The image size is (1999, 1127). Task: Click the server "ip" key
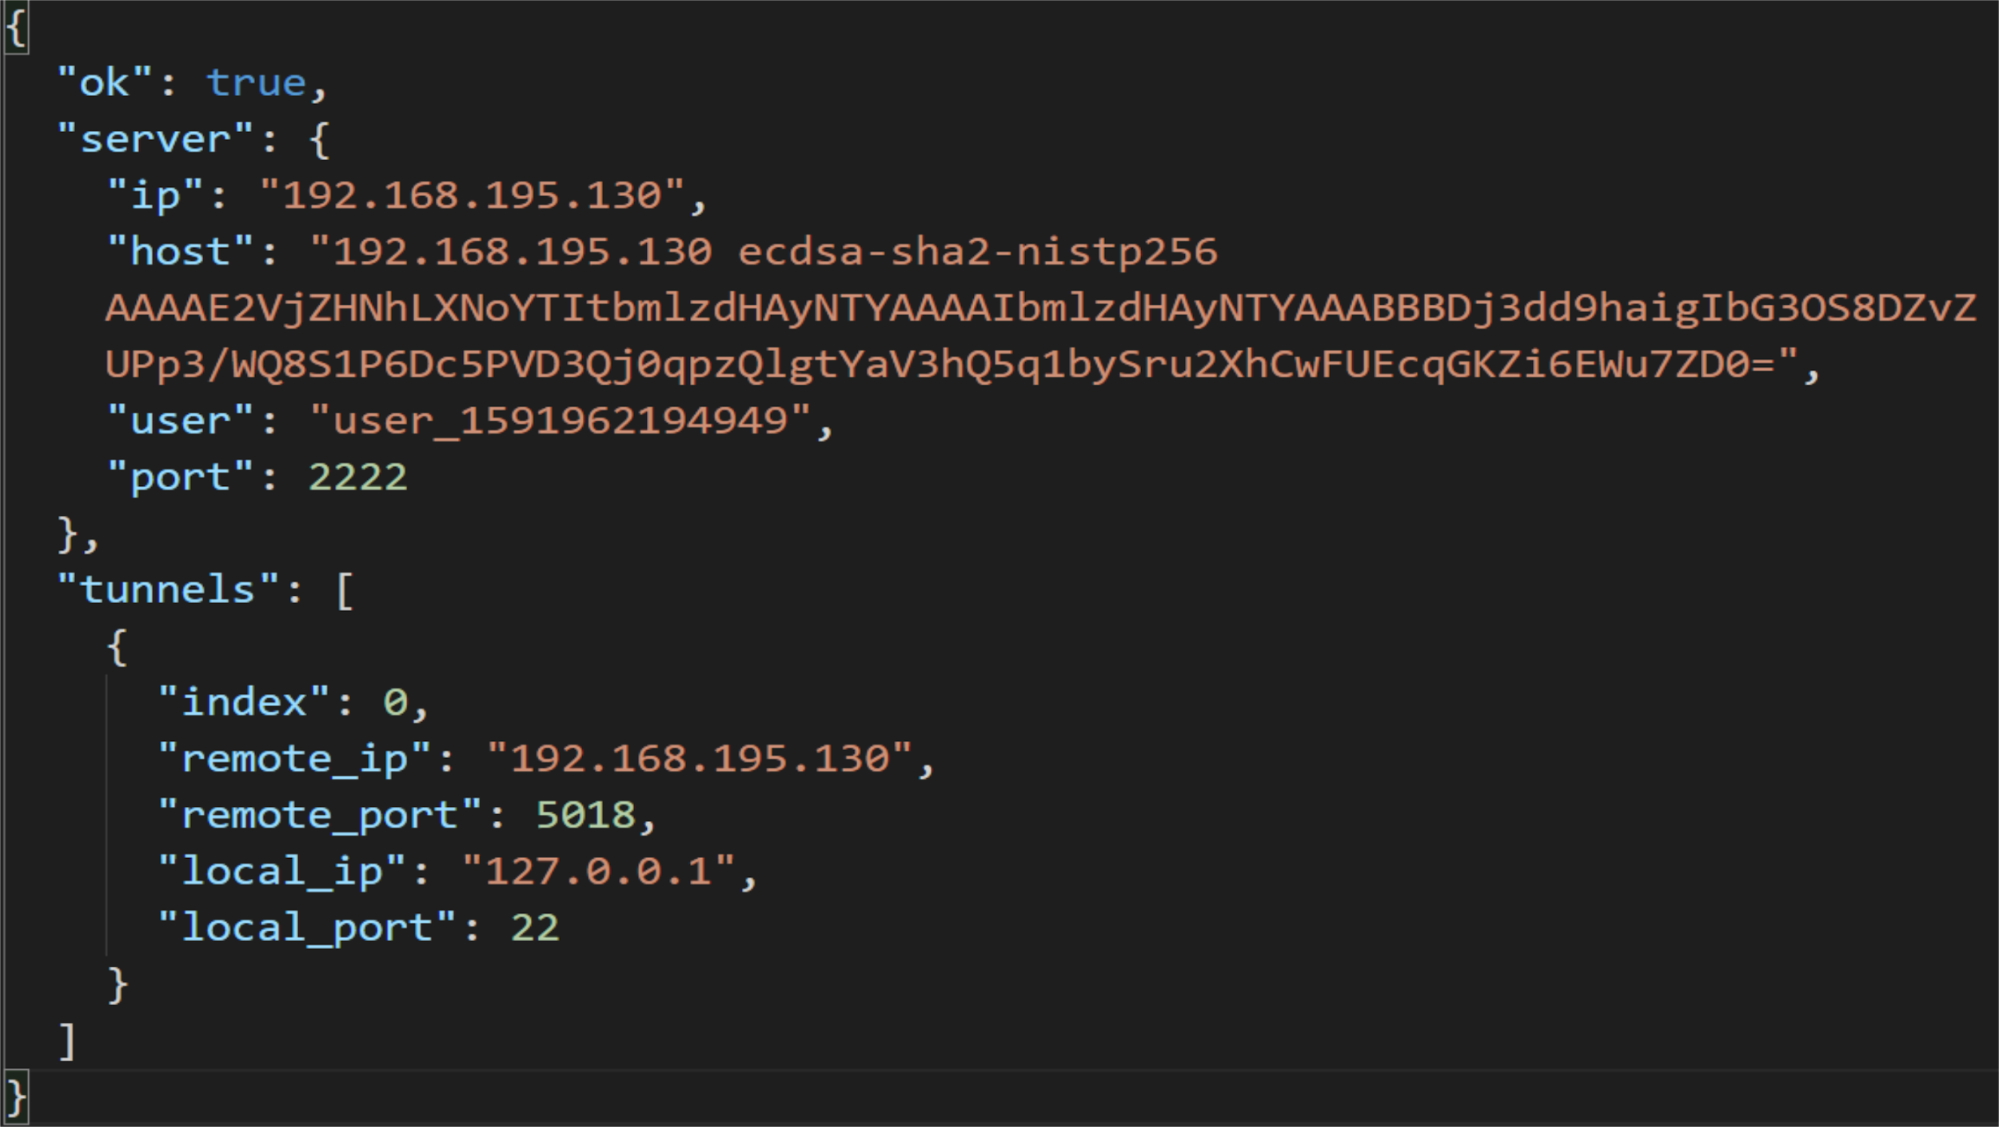tap(155, 195)
